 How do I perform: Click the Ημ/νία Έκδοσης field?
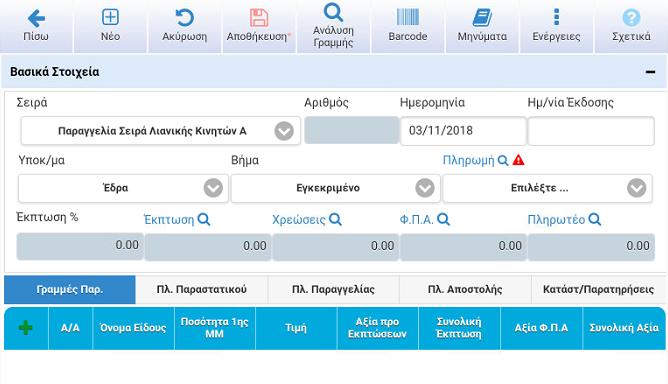pyautogui.click(x=591, y=131)
